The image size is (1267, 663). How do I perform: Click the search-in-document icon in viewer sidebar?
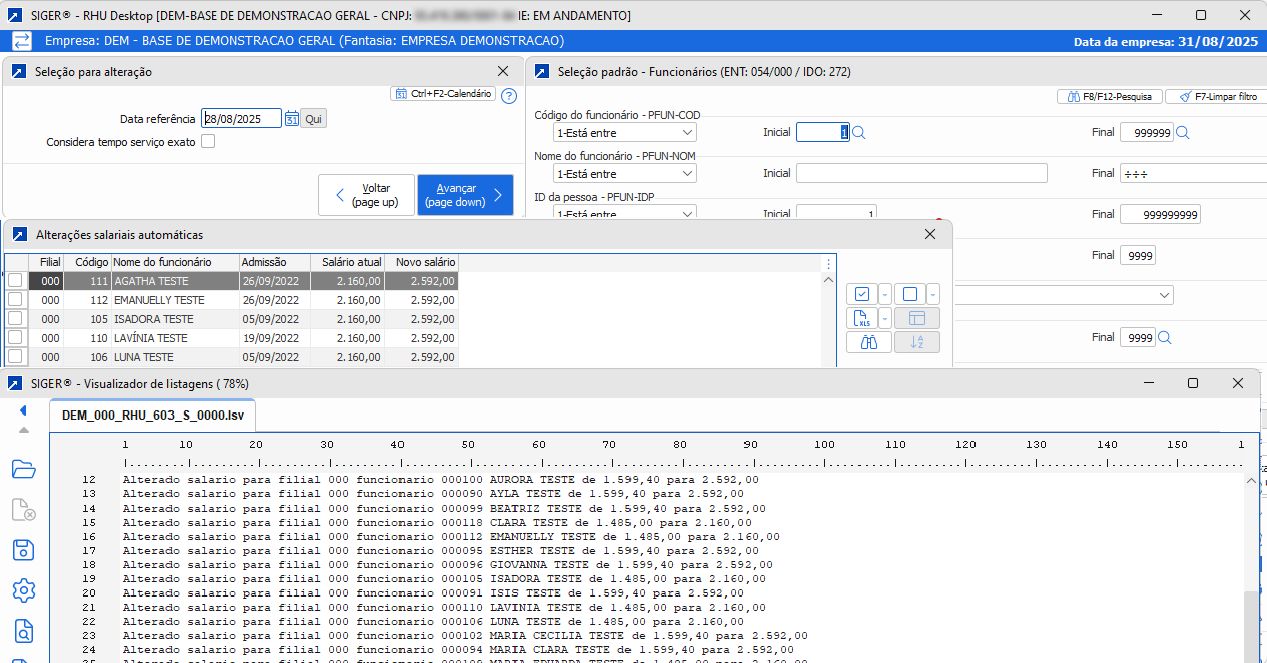coord(24,631)
